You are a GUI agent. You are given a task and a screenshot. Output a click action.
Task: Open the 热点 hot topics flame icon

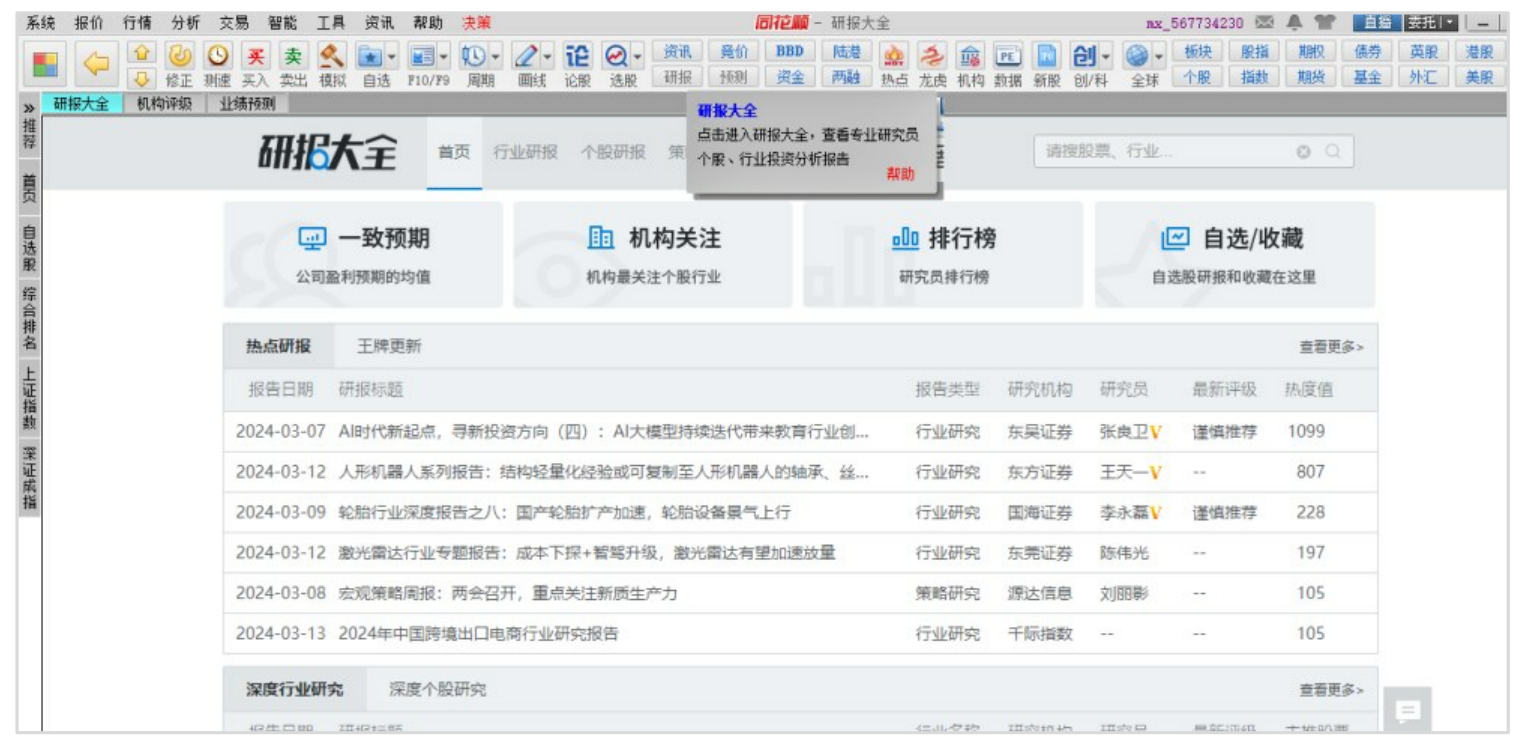click(x=894, y=56)
